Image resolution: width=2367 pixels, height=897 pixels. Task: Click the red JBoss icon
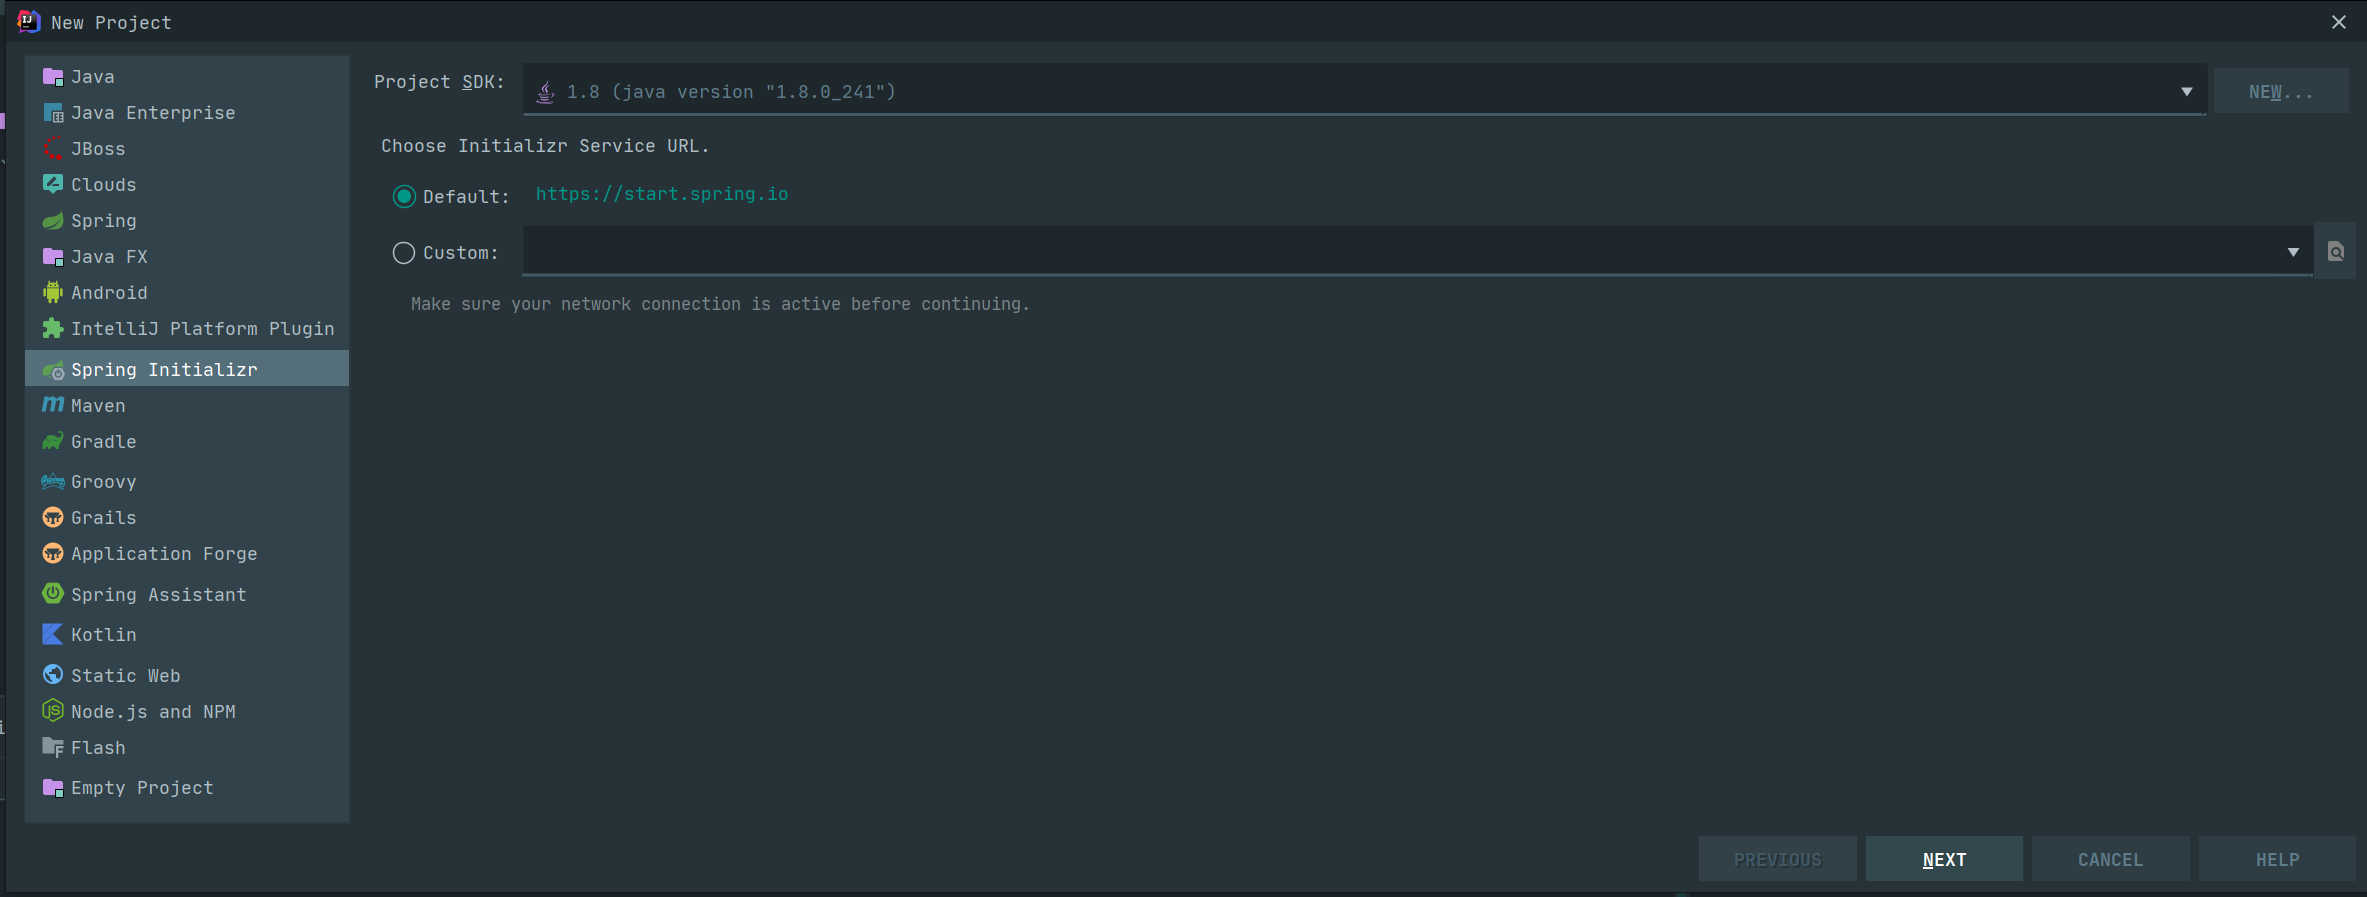click(53, 149)
